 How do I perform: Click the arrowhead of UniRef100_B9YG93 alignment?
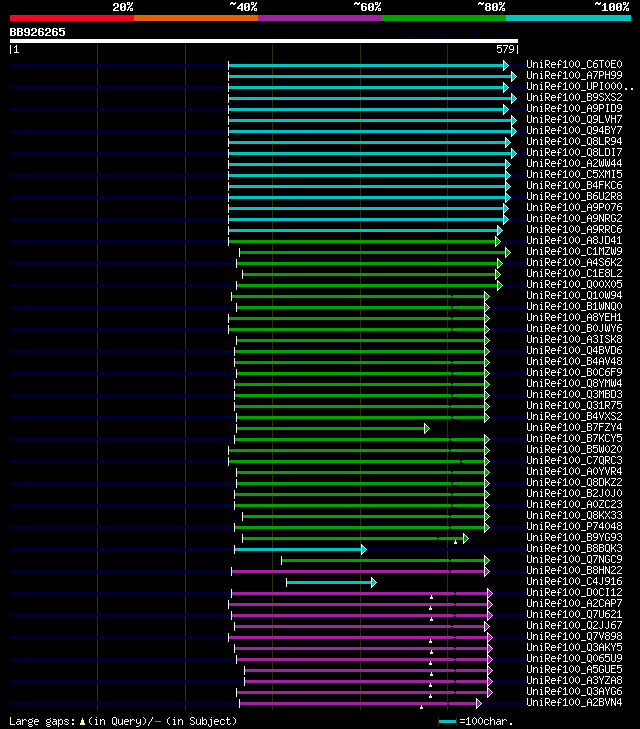tap(466, 538)
